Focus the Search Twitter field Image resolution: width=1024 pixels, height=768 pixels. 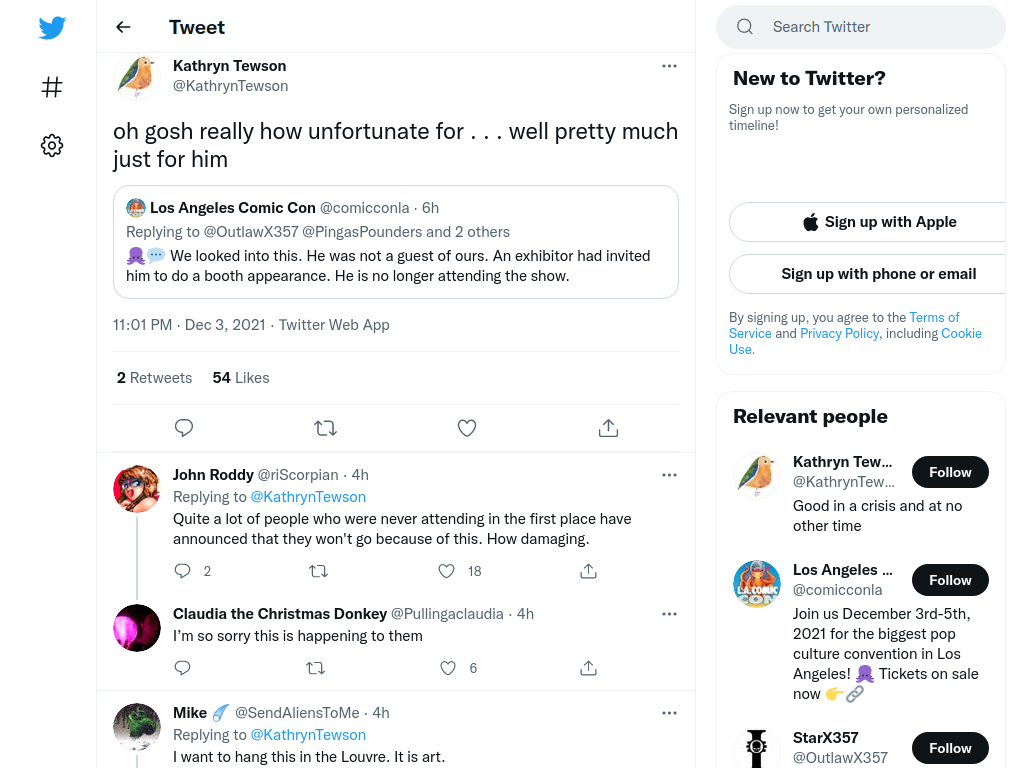pos(861,27)
